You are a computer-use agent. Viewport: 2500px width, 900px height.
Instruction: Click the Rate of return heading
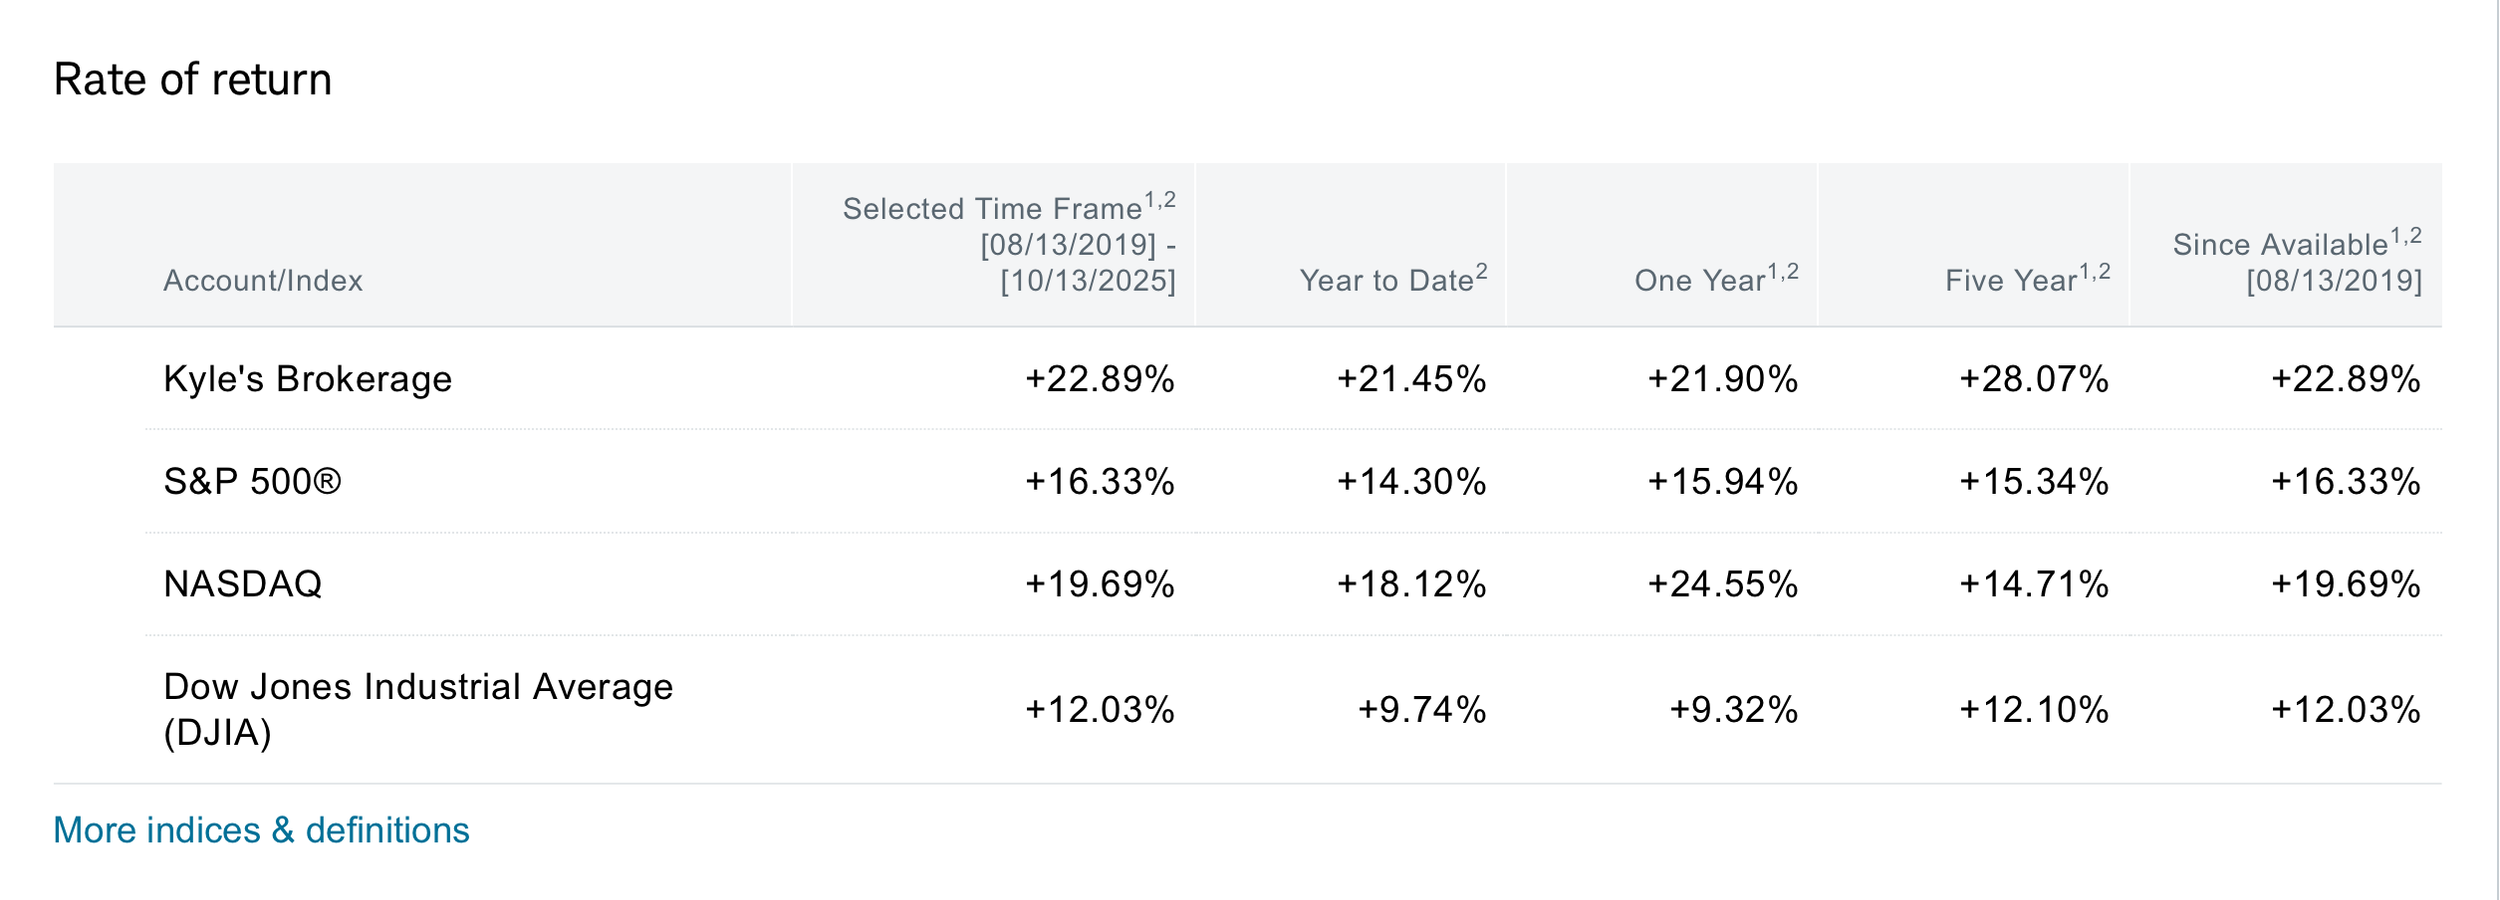pyautogui.click(x=192, y=79)
